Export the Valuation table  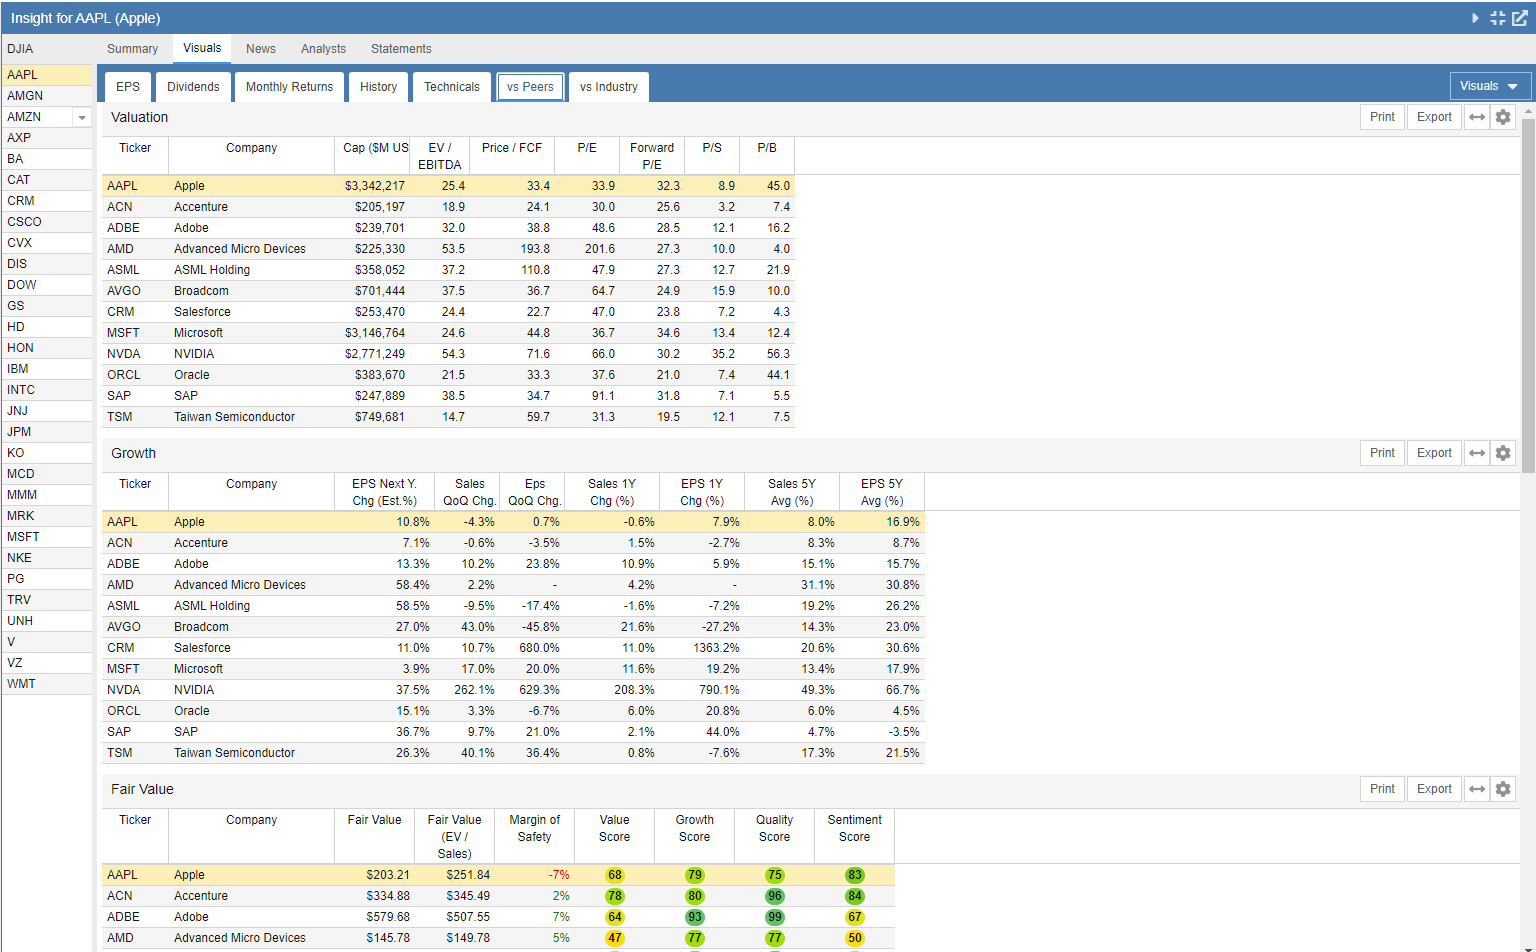pos(1434,117)
